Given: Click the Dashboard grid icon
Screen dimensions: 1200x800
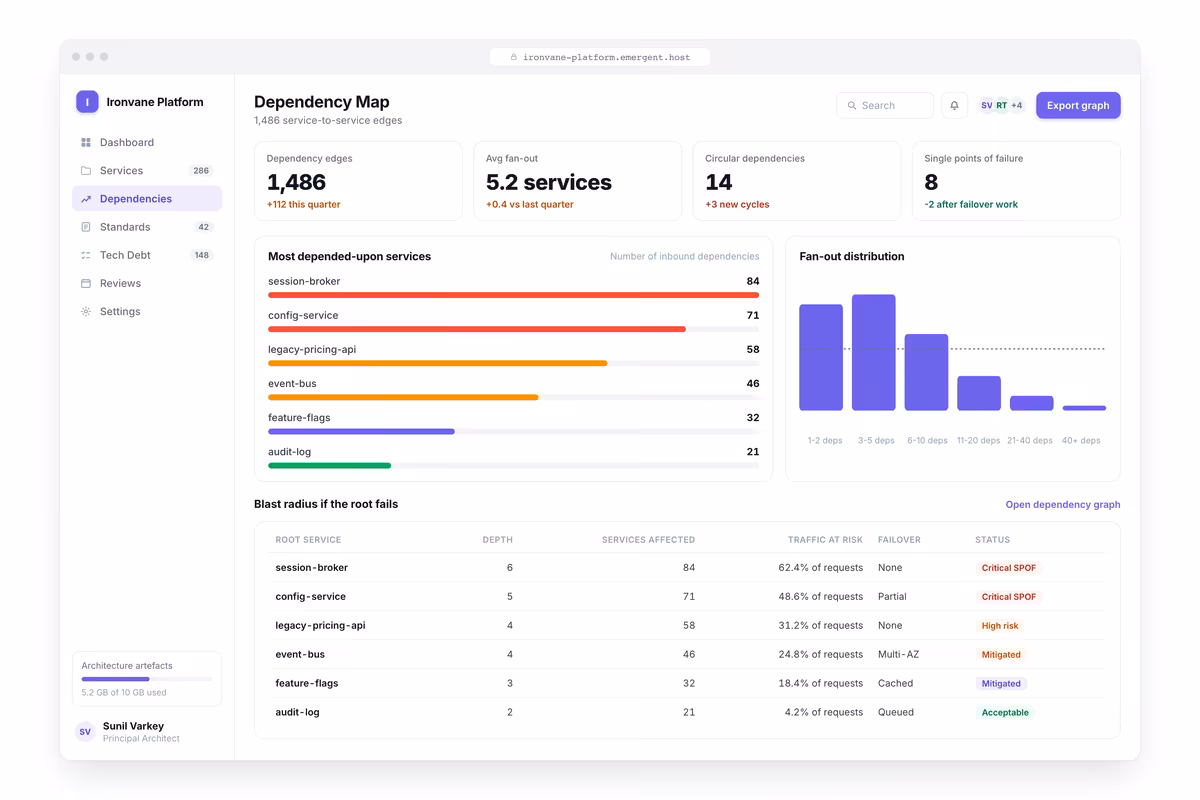Looking at the screenshot, I should (86, 142).
